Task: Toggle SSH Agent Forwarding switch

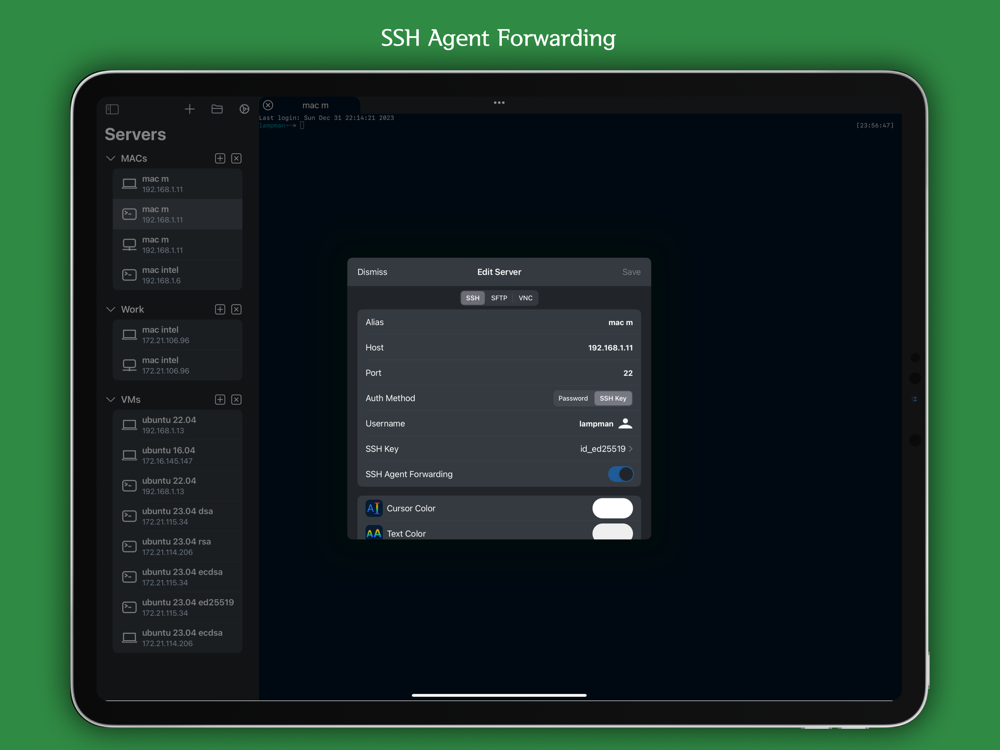Action: [x=621, y=474]
